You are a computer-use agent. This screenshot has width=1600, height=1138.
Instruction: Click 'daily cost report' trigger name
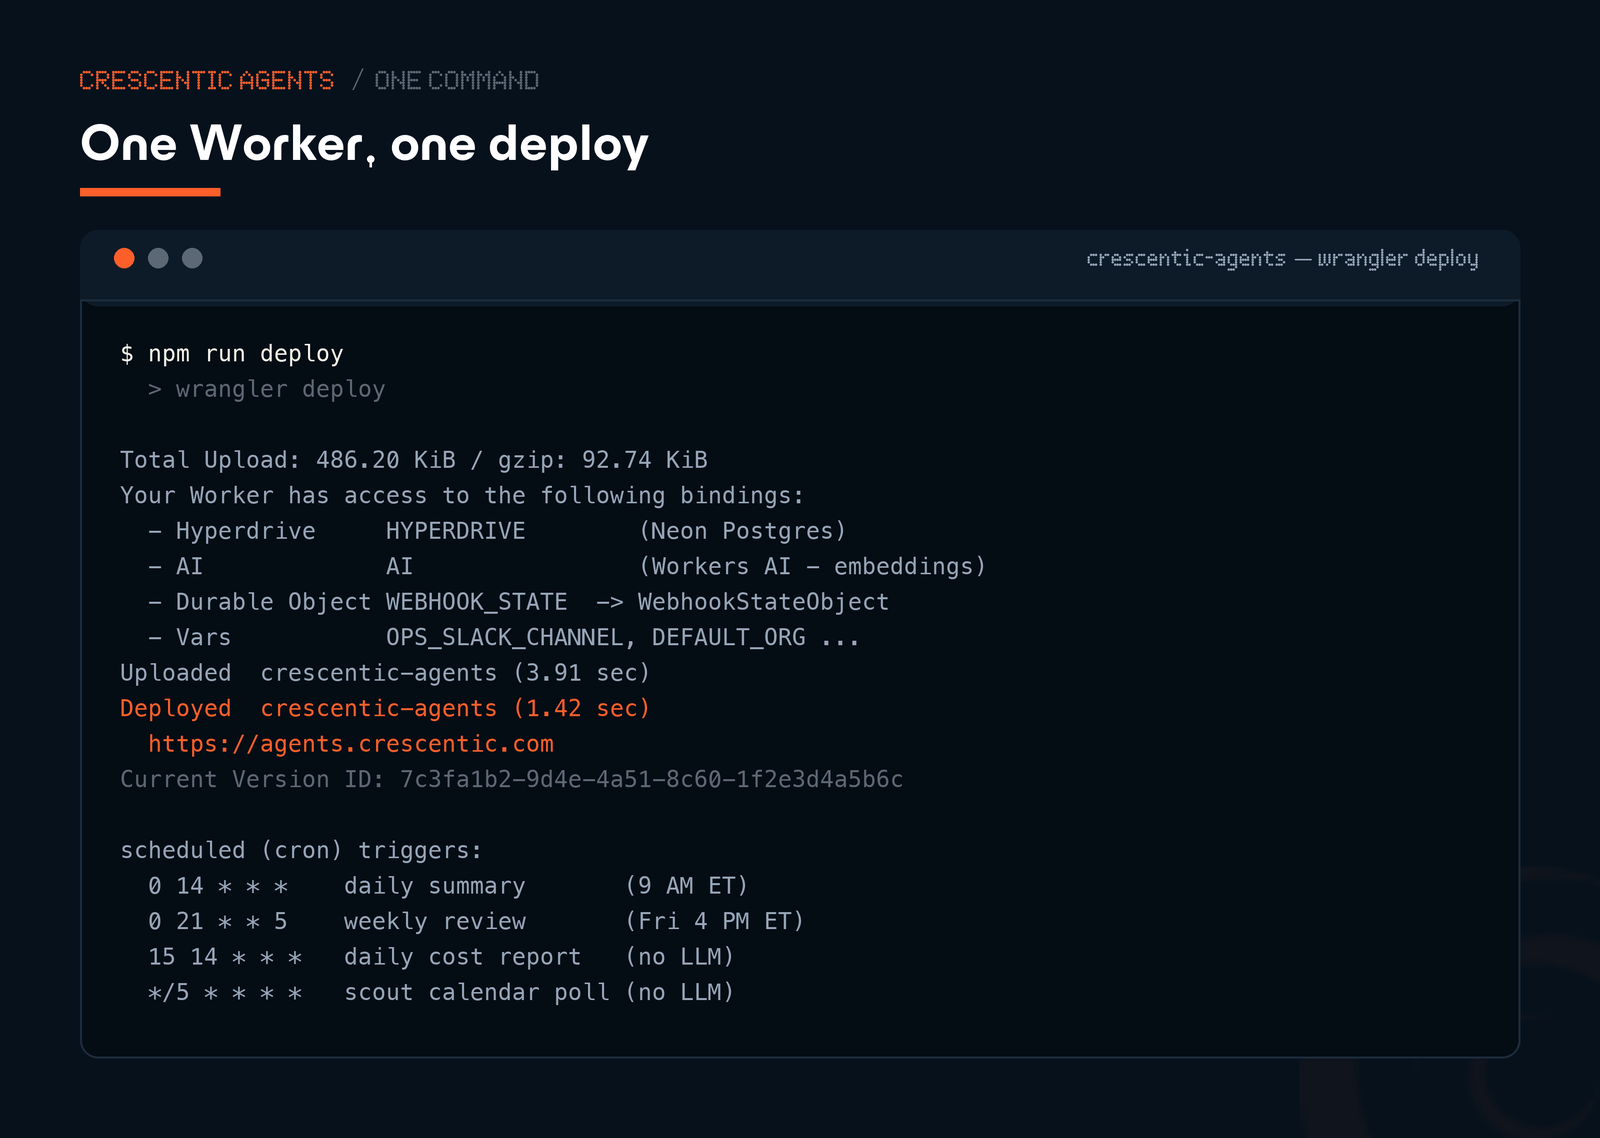[462, 958]
